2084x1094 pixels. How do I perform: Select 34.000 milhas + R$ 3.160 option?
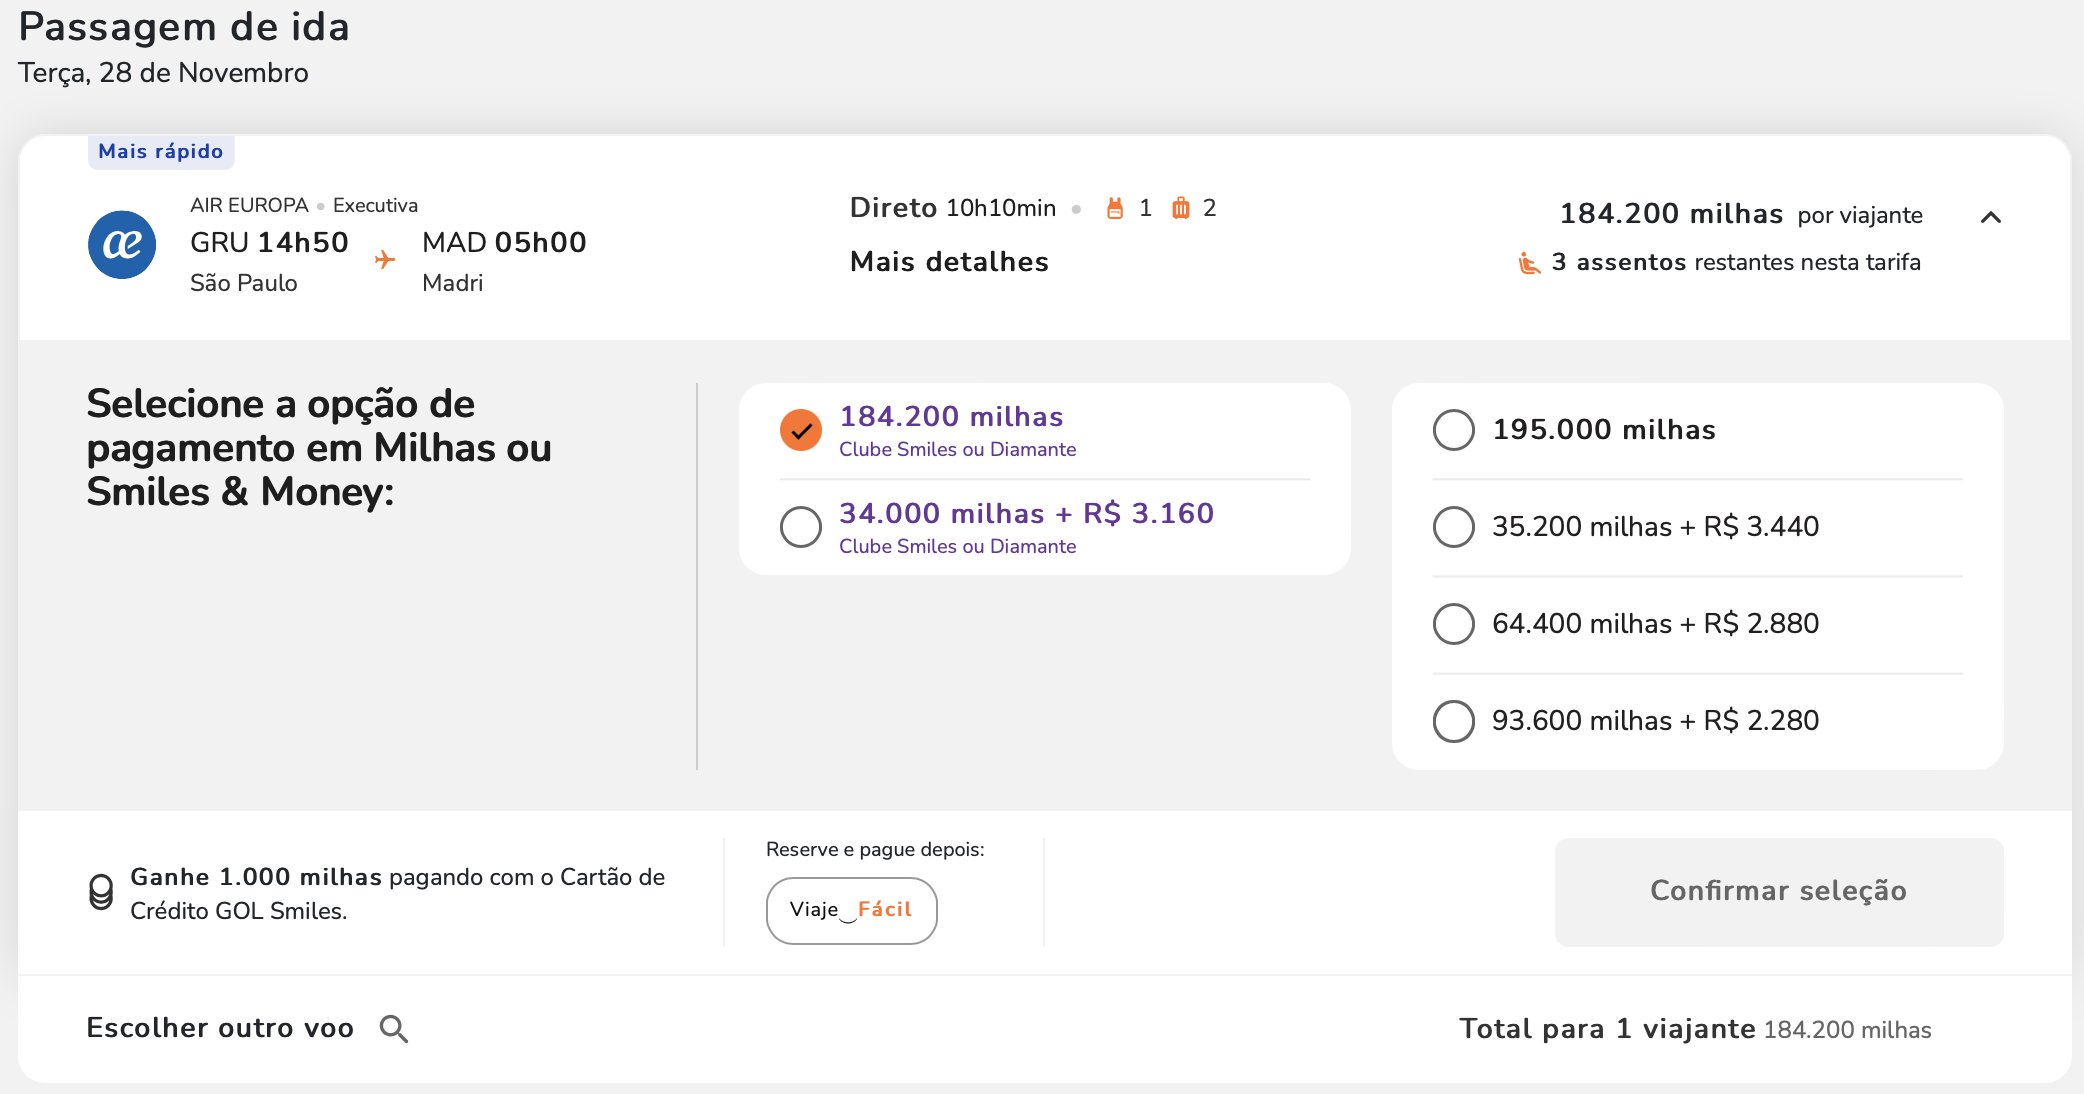pos(801,527)
